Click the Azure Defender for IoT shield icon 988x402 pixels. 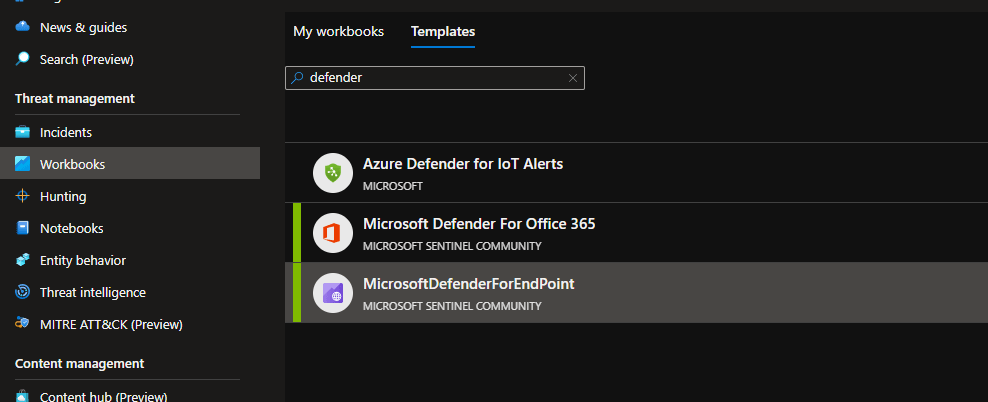(x=333, y=173)
